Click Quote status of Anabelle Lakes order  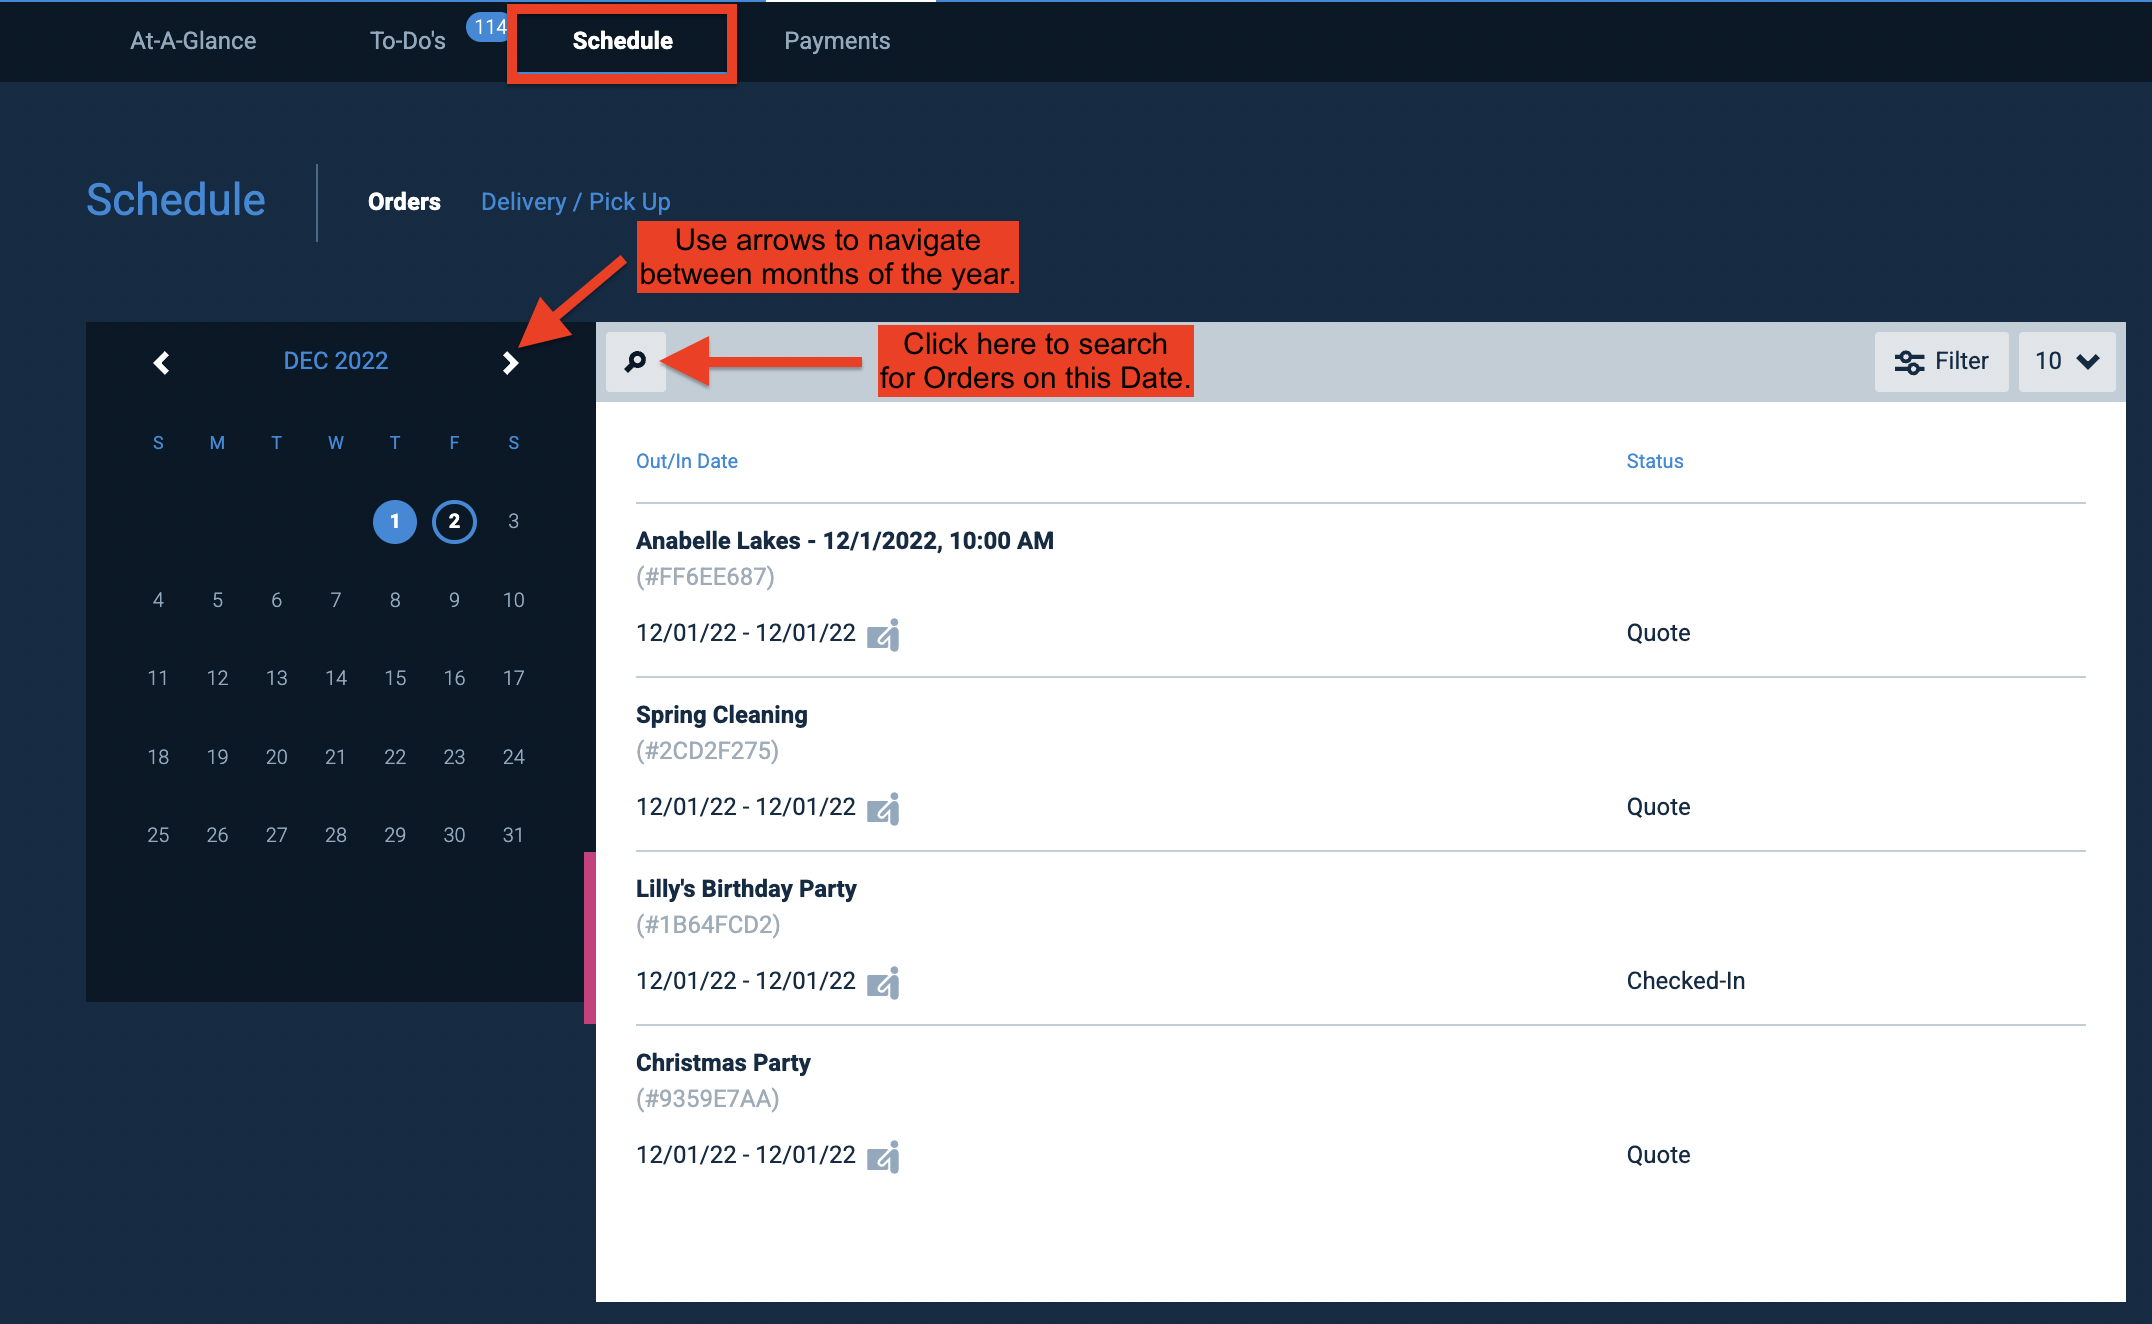coord(1658,633)
